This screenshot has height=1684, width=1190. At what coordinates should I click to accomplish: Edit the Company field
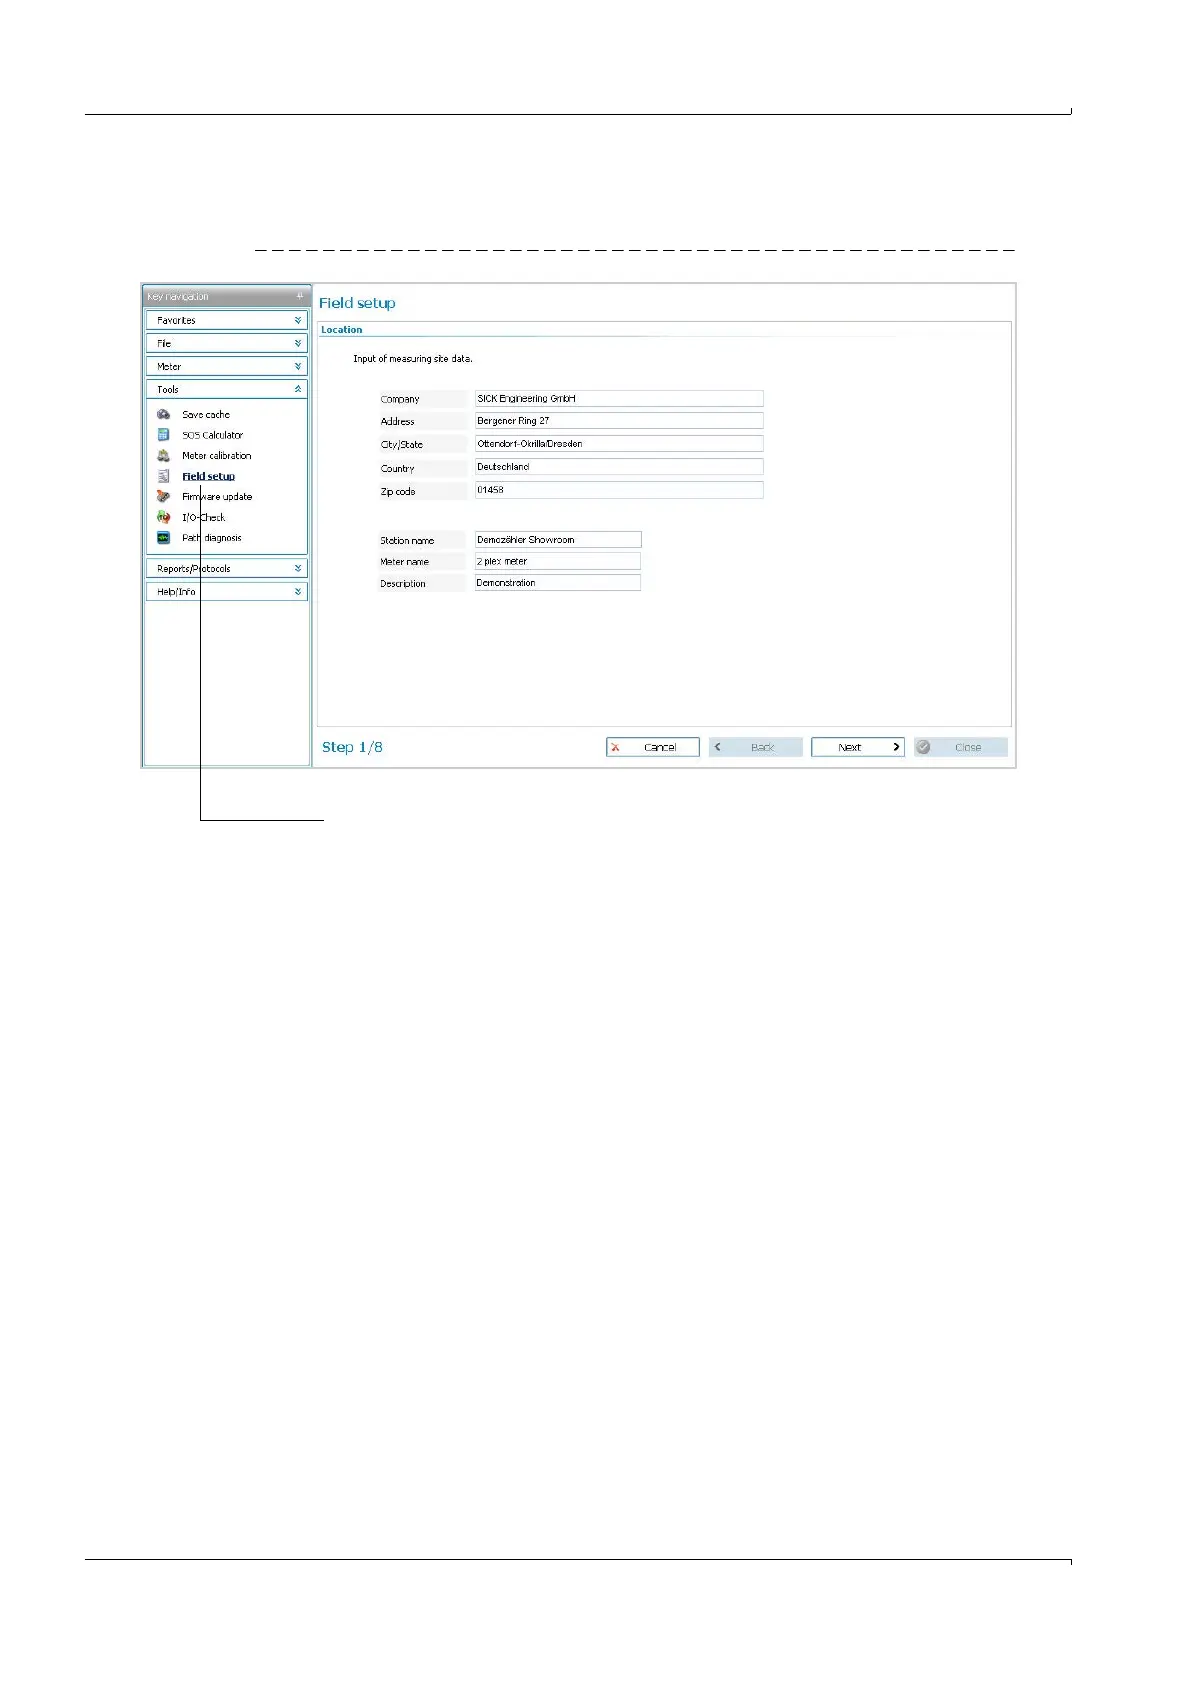[x=619, y=398]
